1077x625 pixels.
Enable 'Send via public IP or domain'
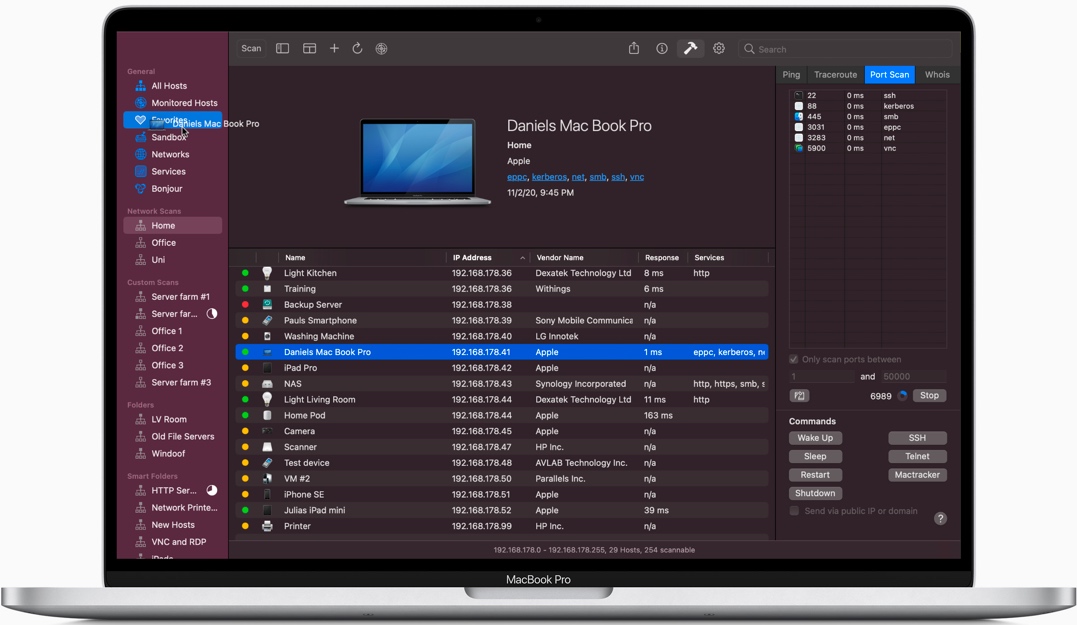click(795, 511)
